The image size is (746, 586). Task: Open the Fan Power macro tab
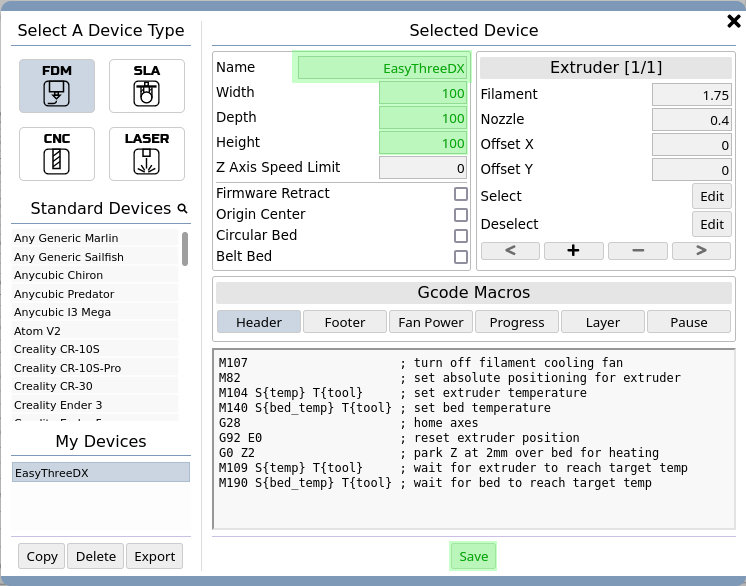tap(430, 322)
